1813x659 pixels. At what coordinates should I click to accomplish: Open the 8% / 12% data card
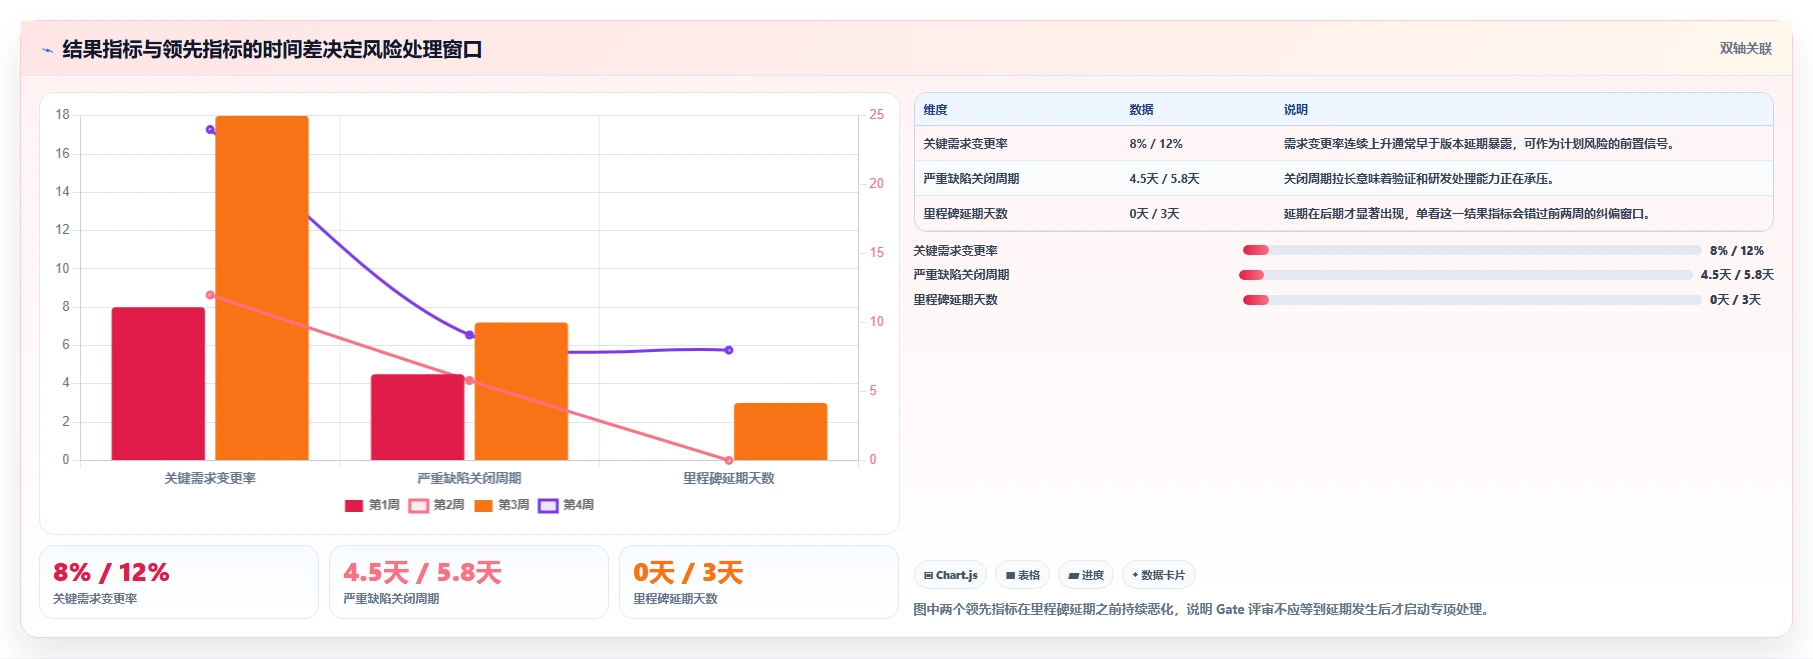[179, 582]
